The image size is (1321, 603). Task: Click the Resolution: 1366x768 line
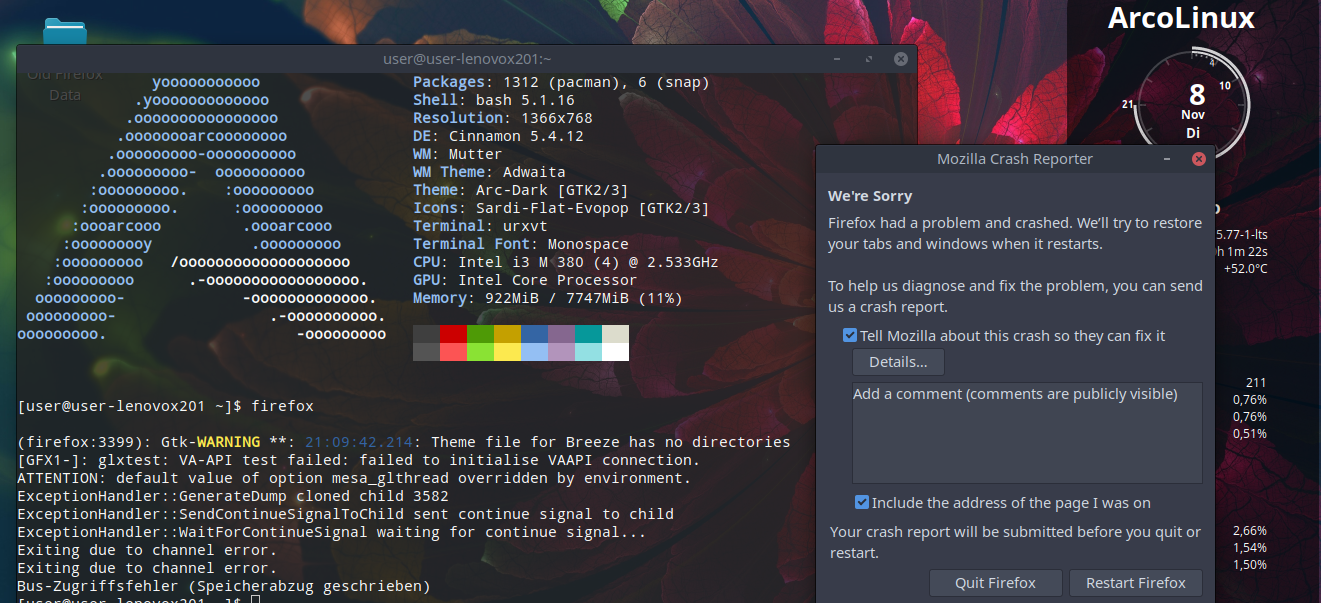pyautogui.click(x=503, y=118)
